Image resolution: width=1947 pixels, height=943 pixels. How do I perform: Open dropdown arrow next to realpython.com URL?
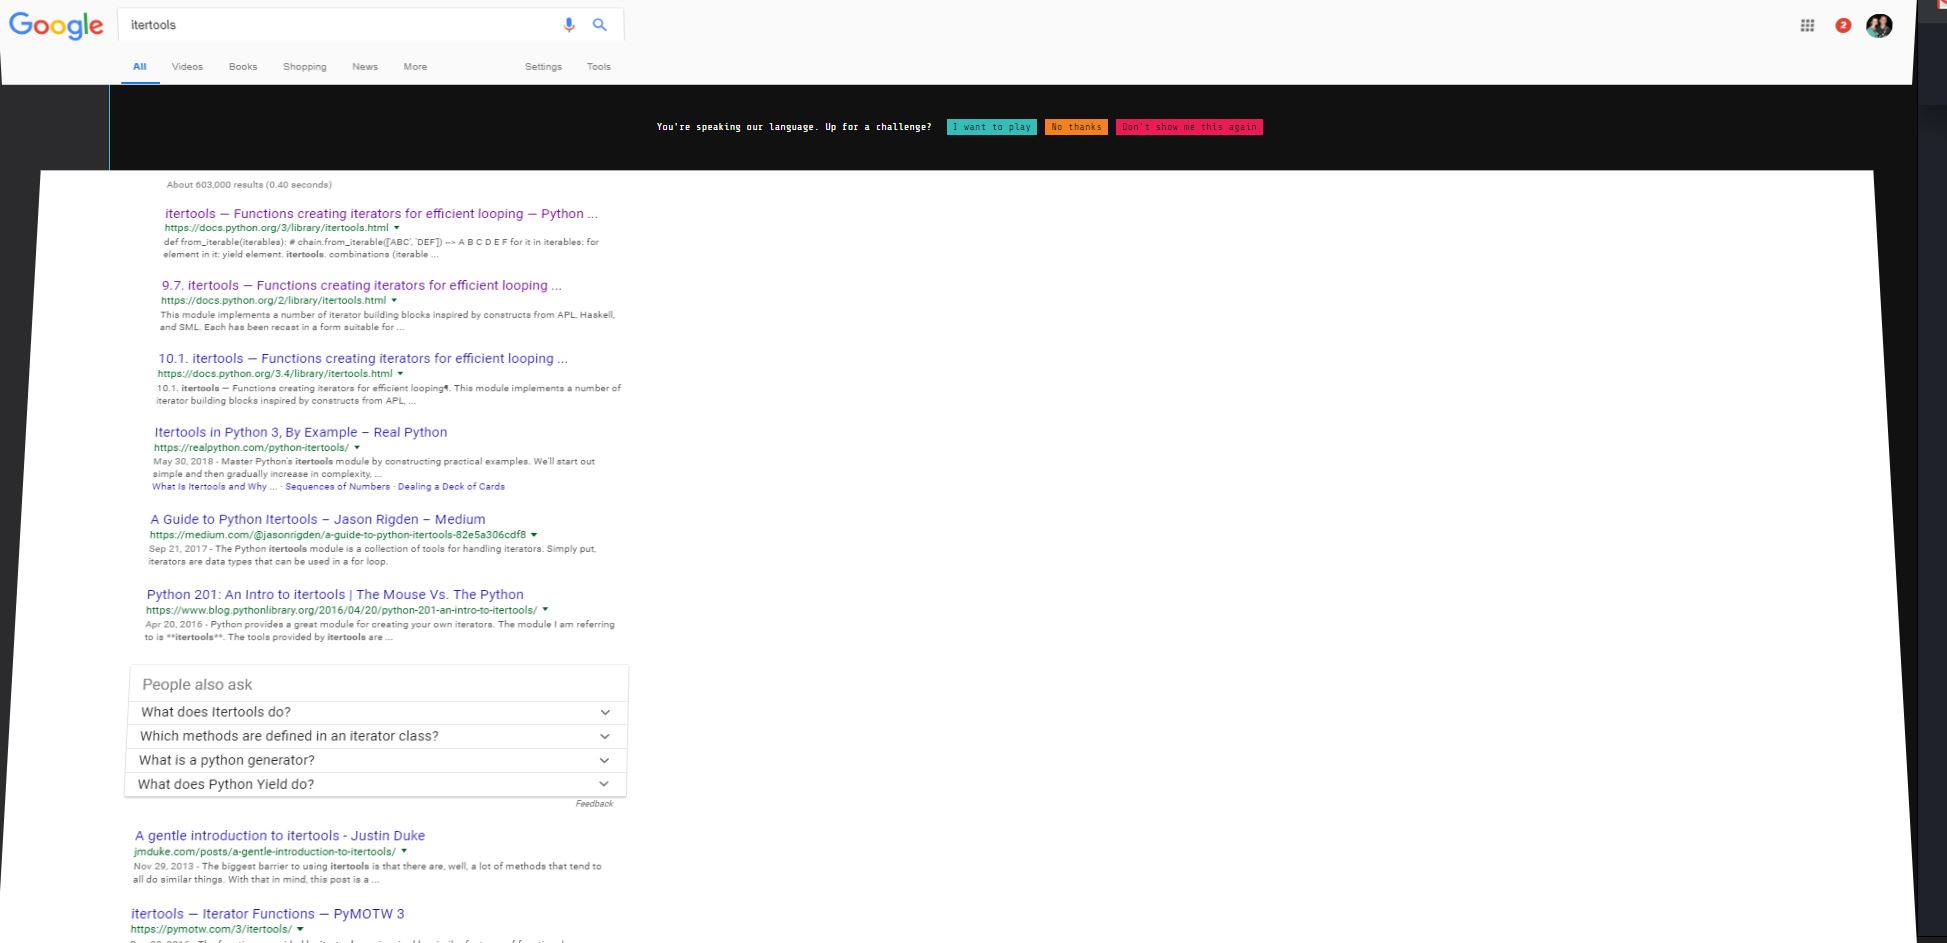coord(356,448)
